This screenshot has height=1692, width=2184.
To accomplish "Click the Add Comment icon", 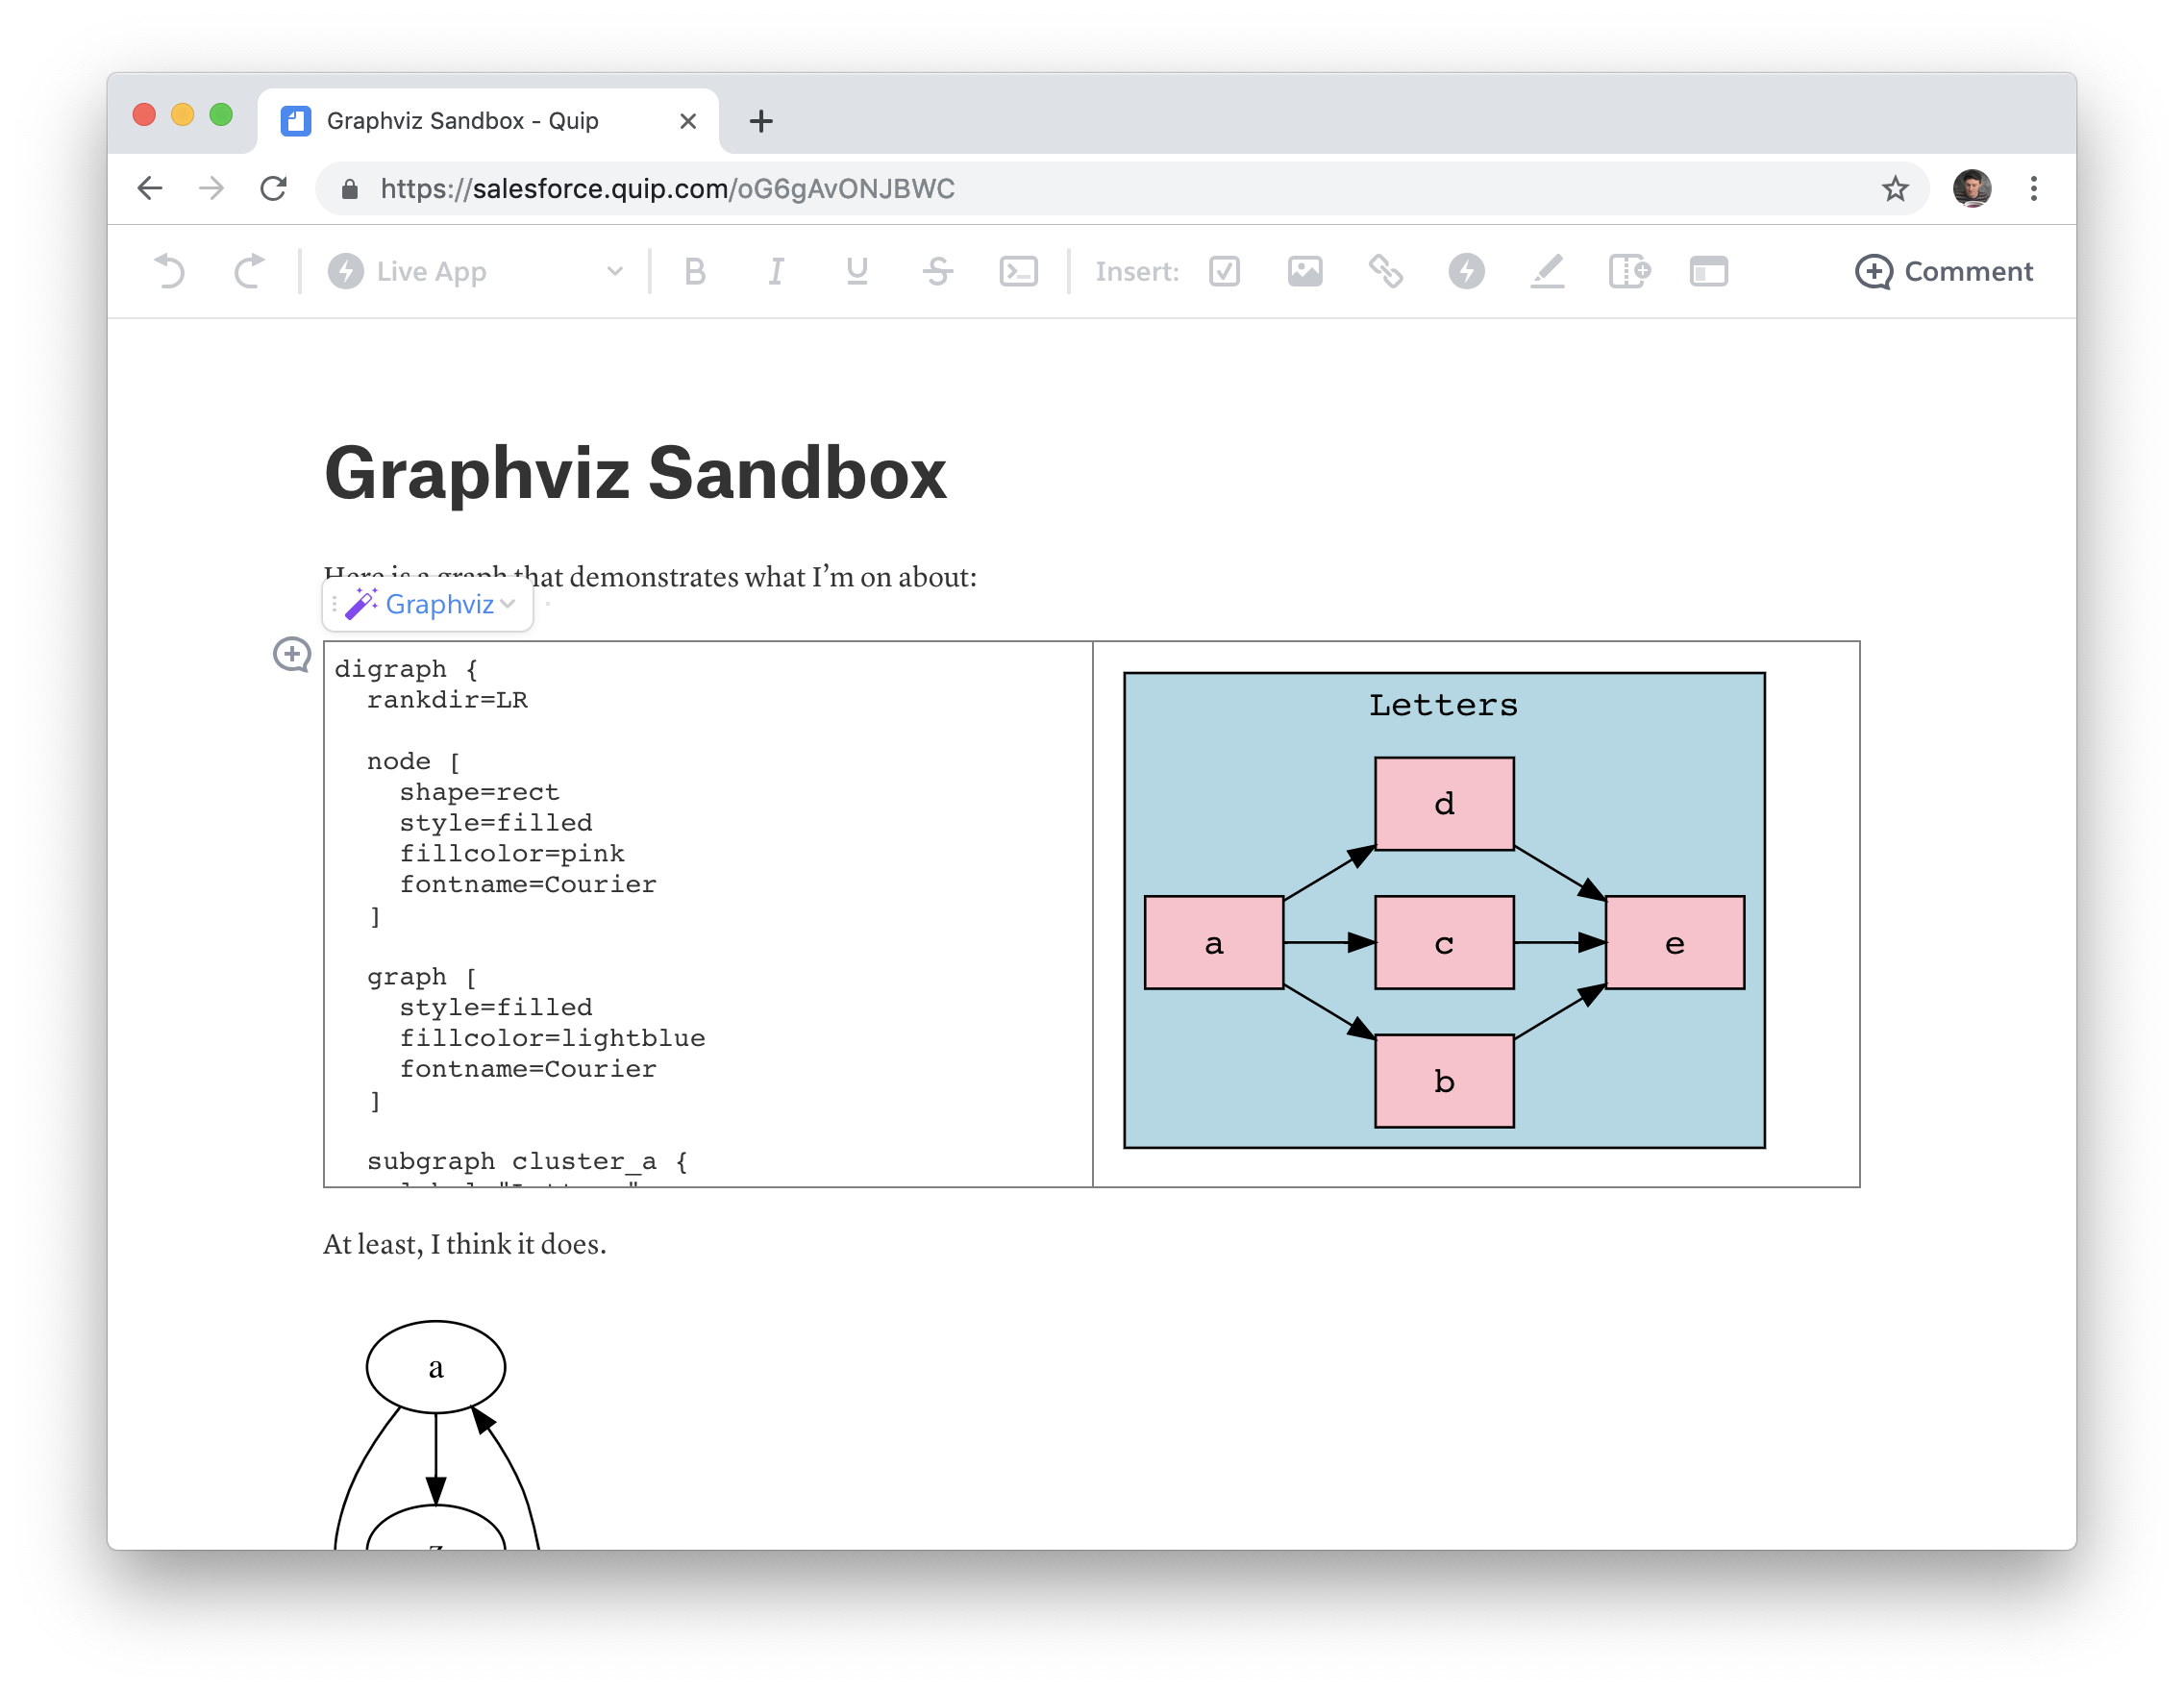I will click(1872, 271).
